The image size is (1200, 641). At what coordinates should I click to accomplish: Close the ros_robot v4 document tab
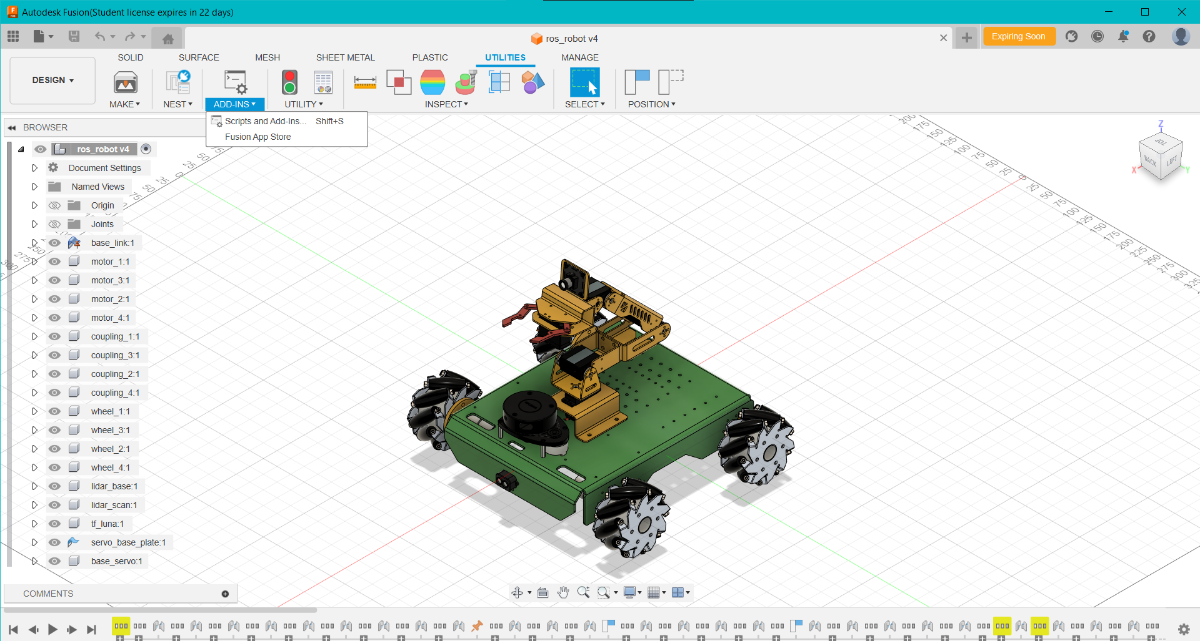click(944, 38)
